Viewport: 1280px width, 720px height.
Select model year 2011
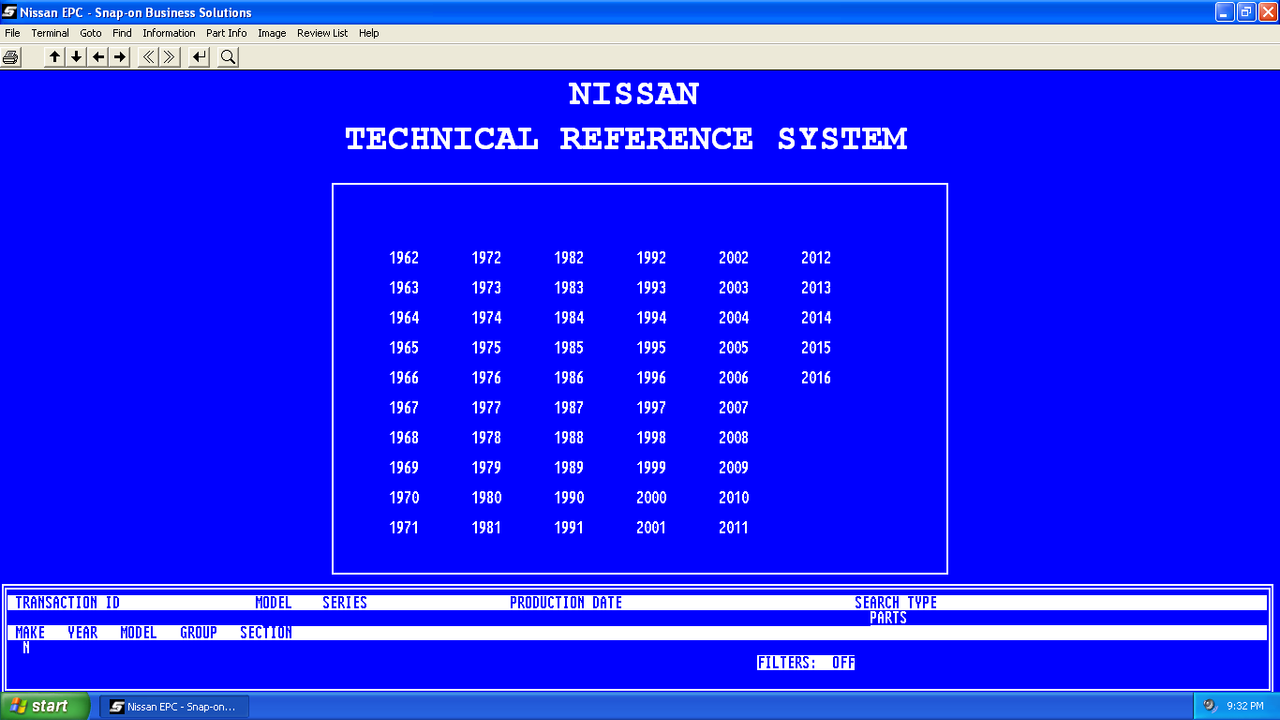(x=733, y=528)
